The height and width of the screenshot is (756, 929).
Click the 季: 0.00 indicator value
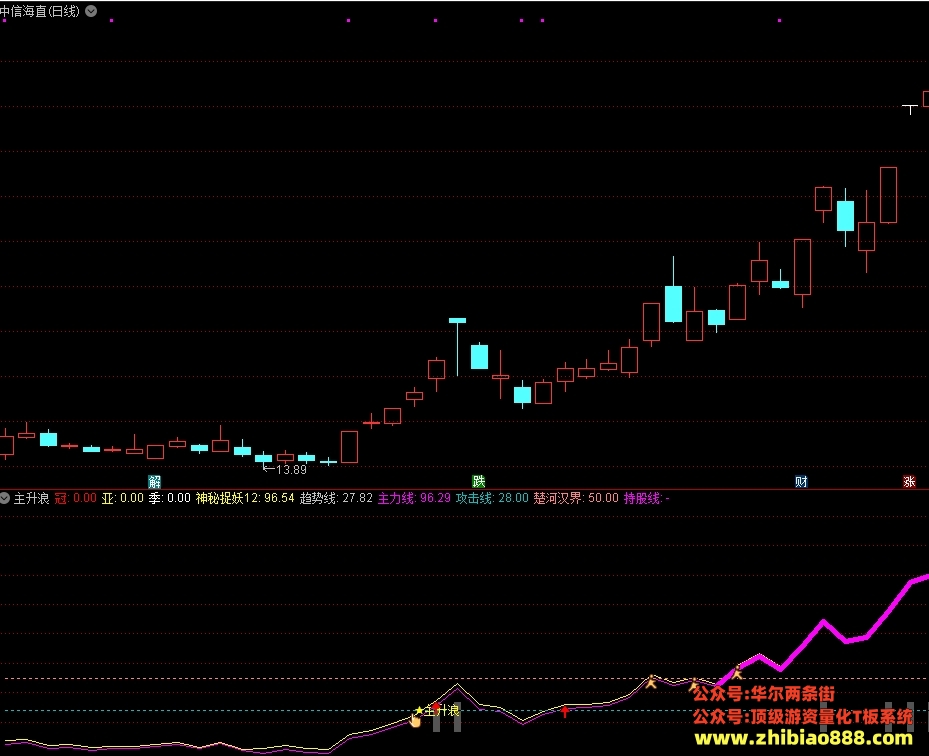click(x=169, y=498)
